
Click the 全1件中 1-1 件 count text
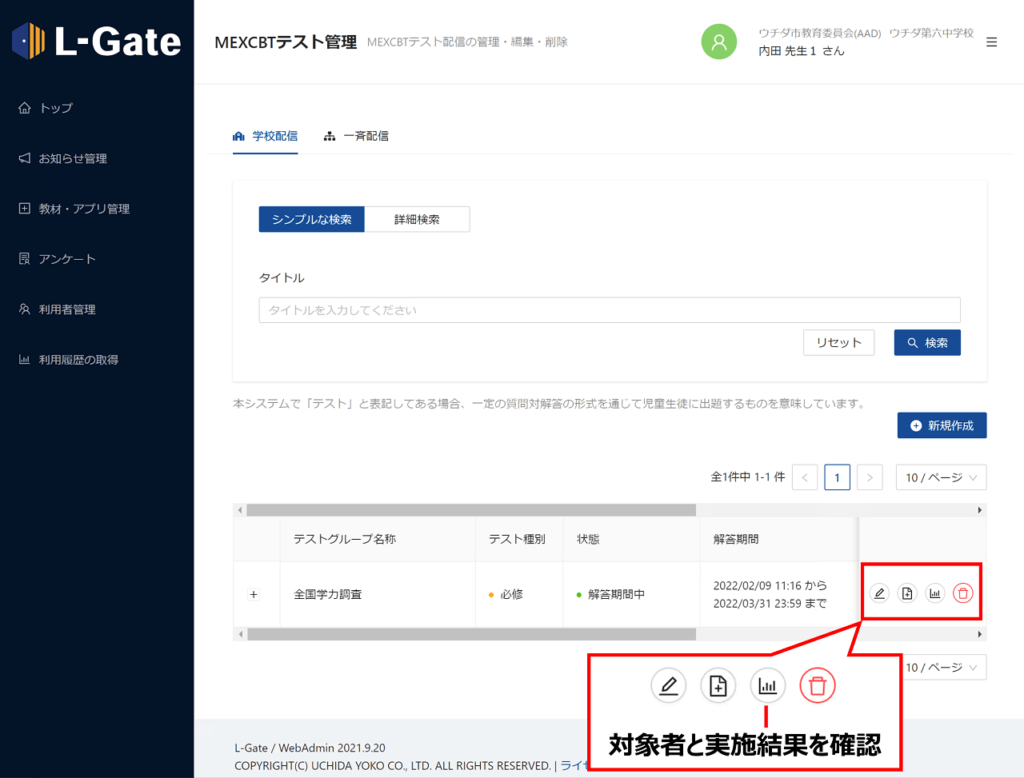[x=748, y=477]
